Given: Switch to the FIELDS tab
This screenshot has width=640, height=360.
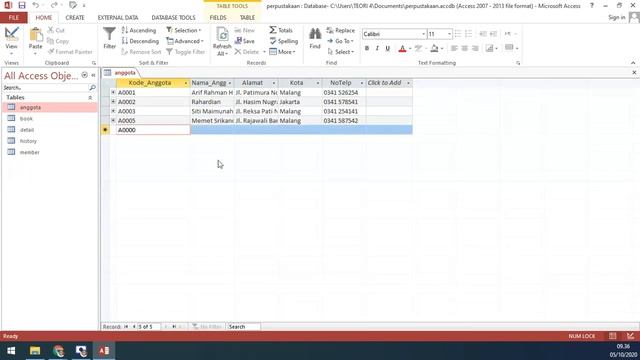Looking at the screenshot, I should click(218, 18).
